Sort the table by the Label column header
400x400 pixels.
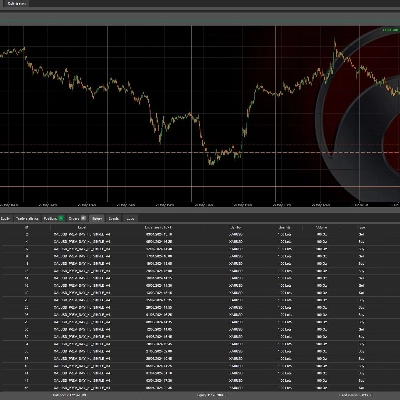pyautogui.click(x=82, y=227)
